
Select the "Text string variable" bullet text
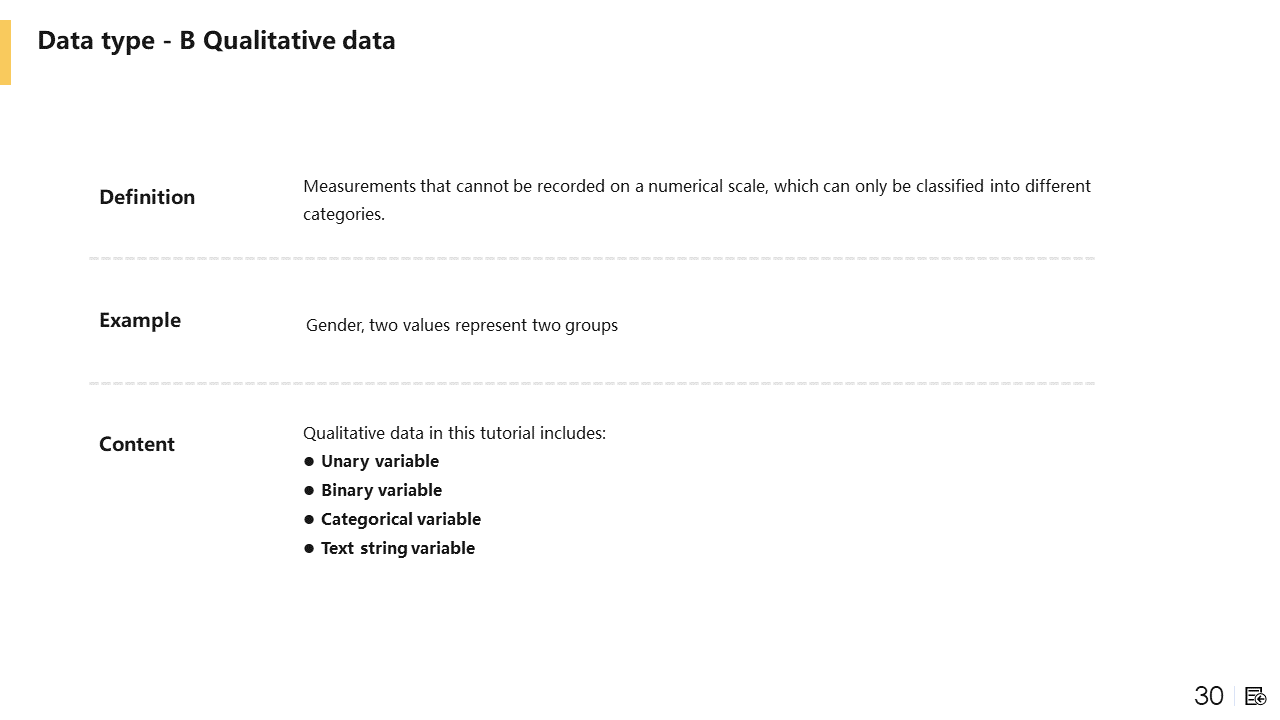(398, 548)
